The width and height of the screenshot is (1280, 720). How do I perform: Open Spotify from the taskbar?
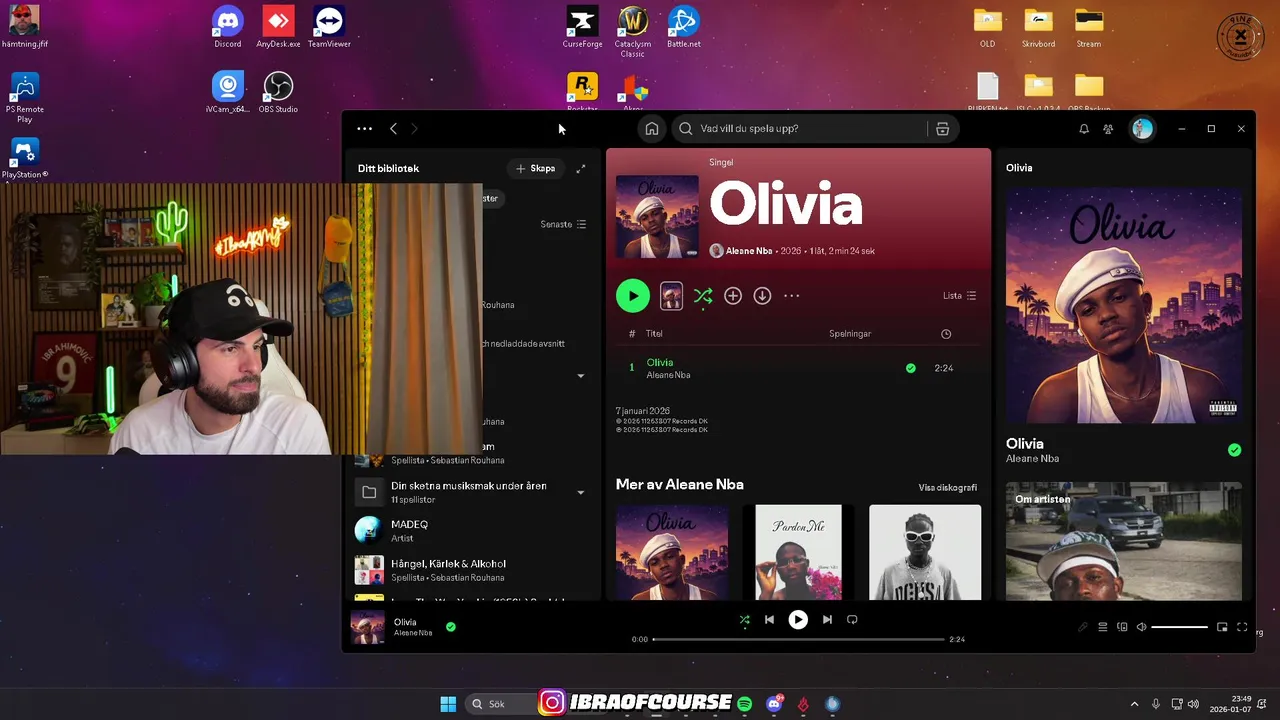click(x=745, y=704)
